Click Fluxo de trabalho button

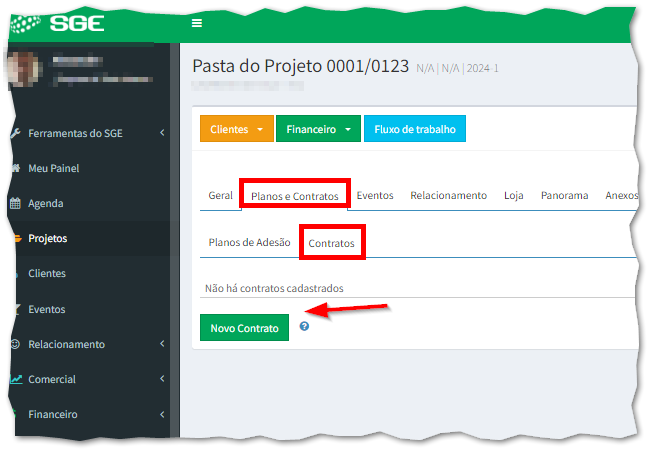(x=415, y=129)
